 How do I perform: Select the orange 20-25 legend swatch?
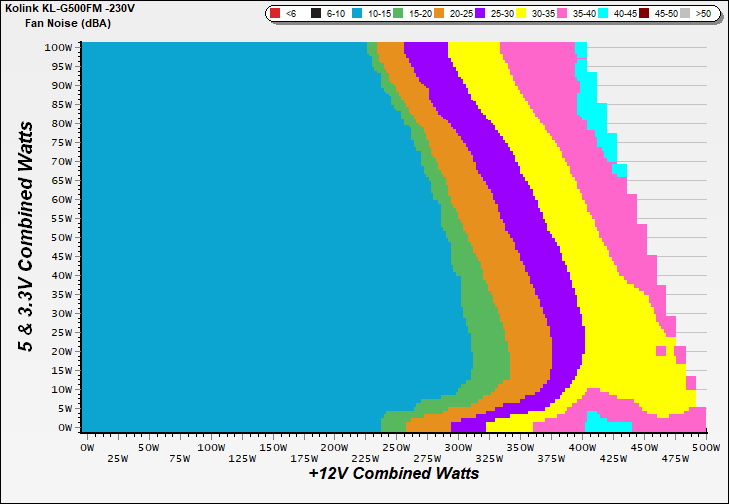pos(438,13)
